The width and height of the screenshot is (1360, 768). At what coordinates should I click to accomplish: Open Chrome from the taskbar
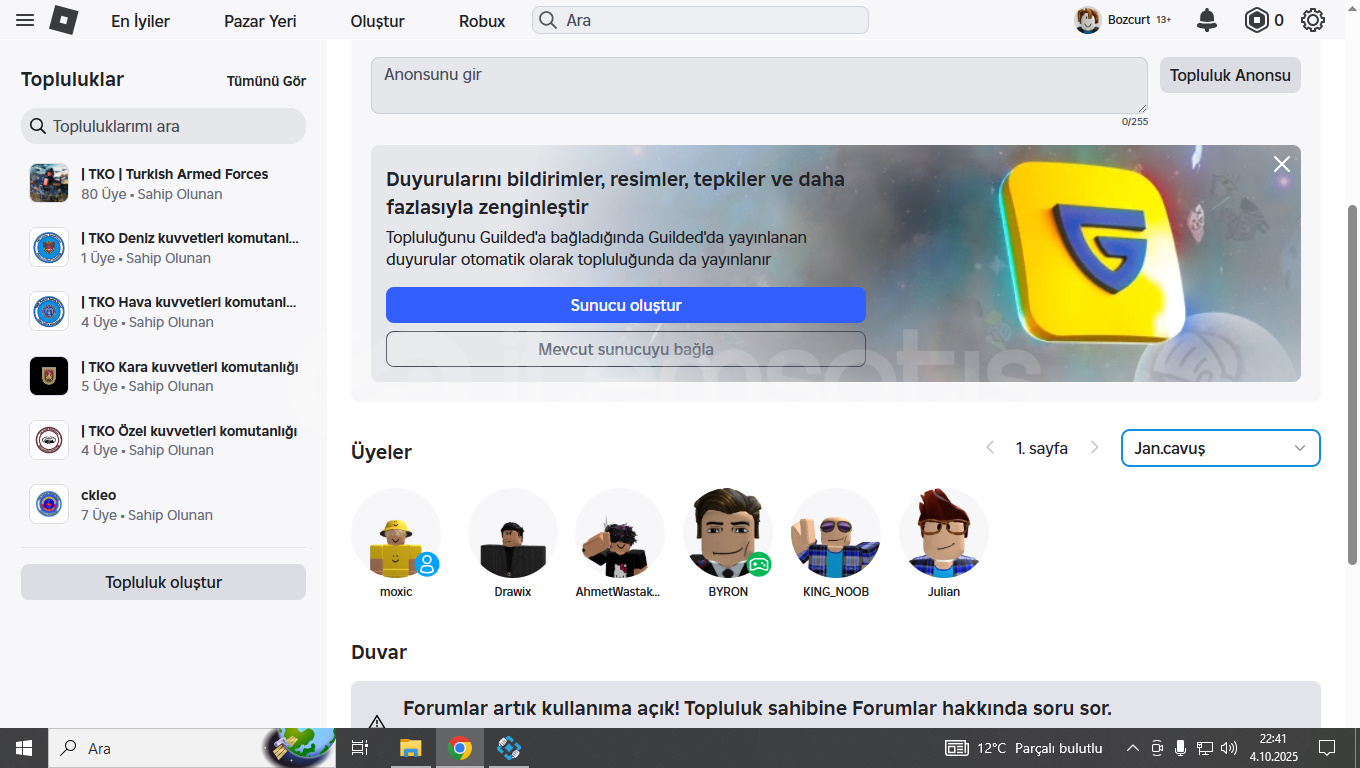[460, 748]
